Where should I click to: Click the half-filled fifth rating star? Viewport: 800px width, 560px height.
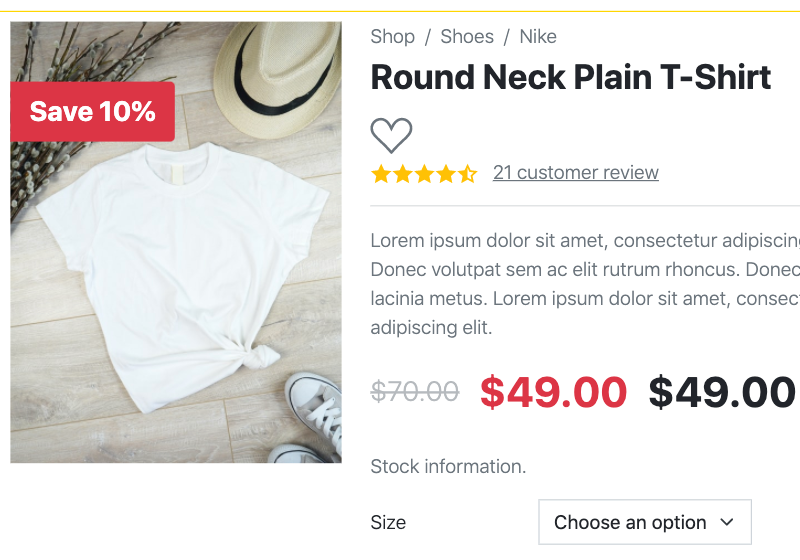coord(467,174)
